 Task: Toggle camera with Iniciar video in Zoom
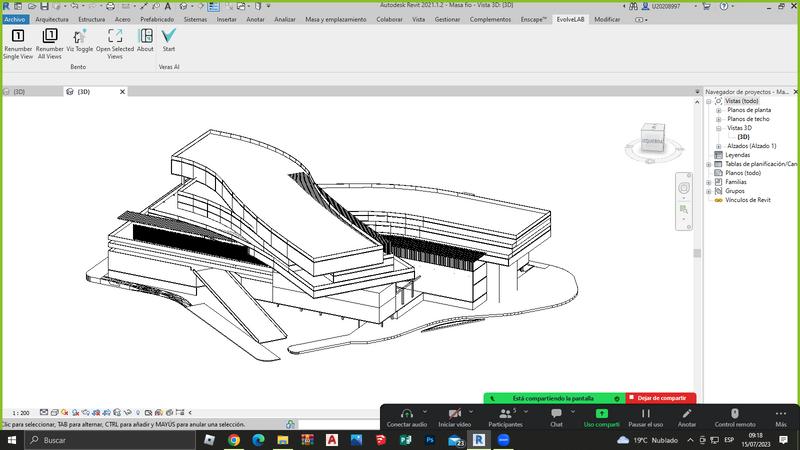tap(454, 414)
